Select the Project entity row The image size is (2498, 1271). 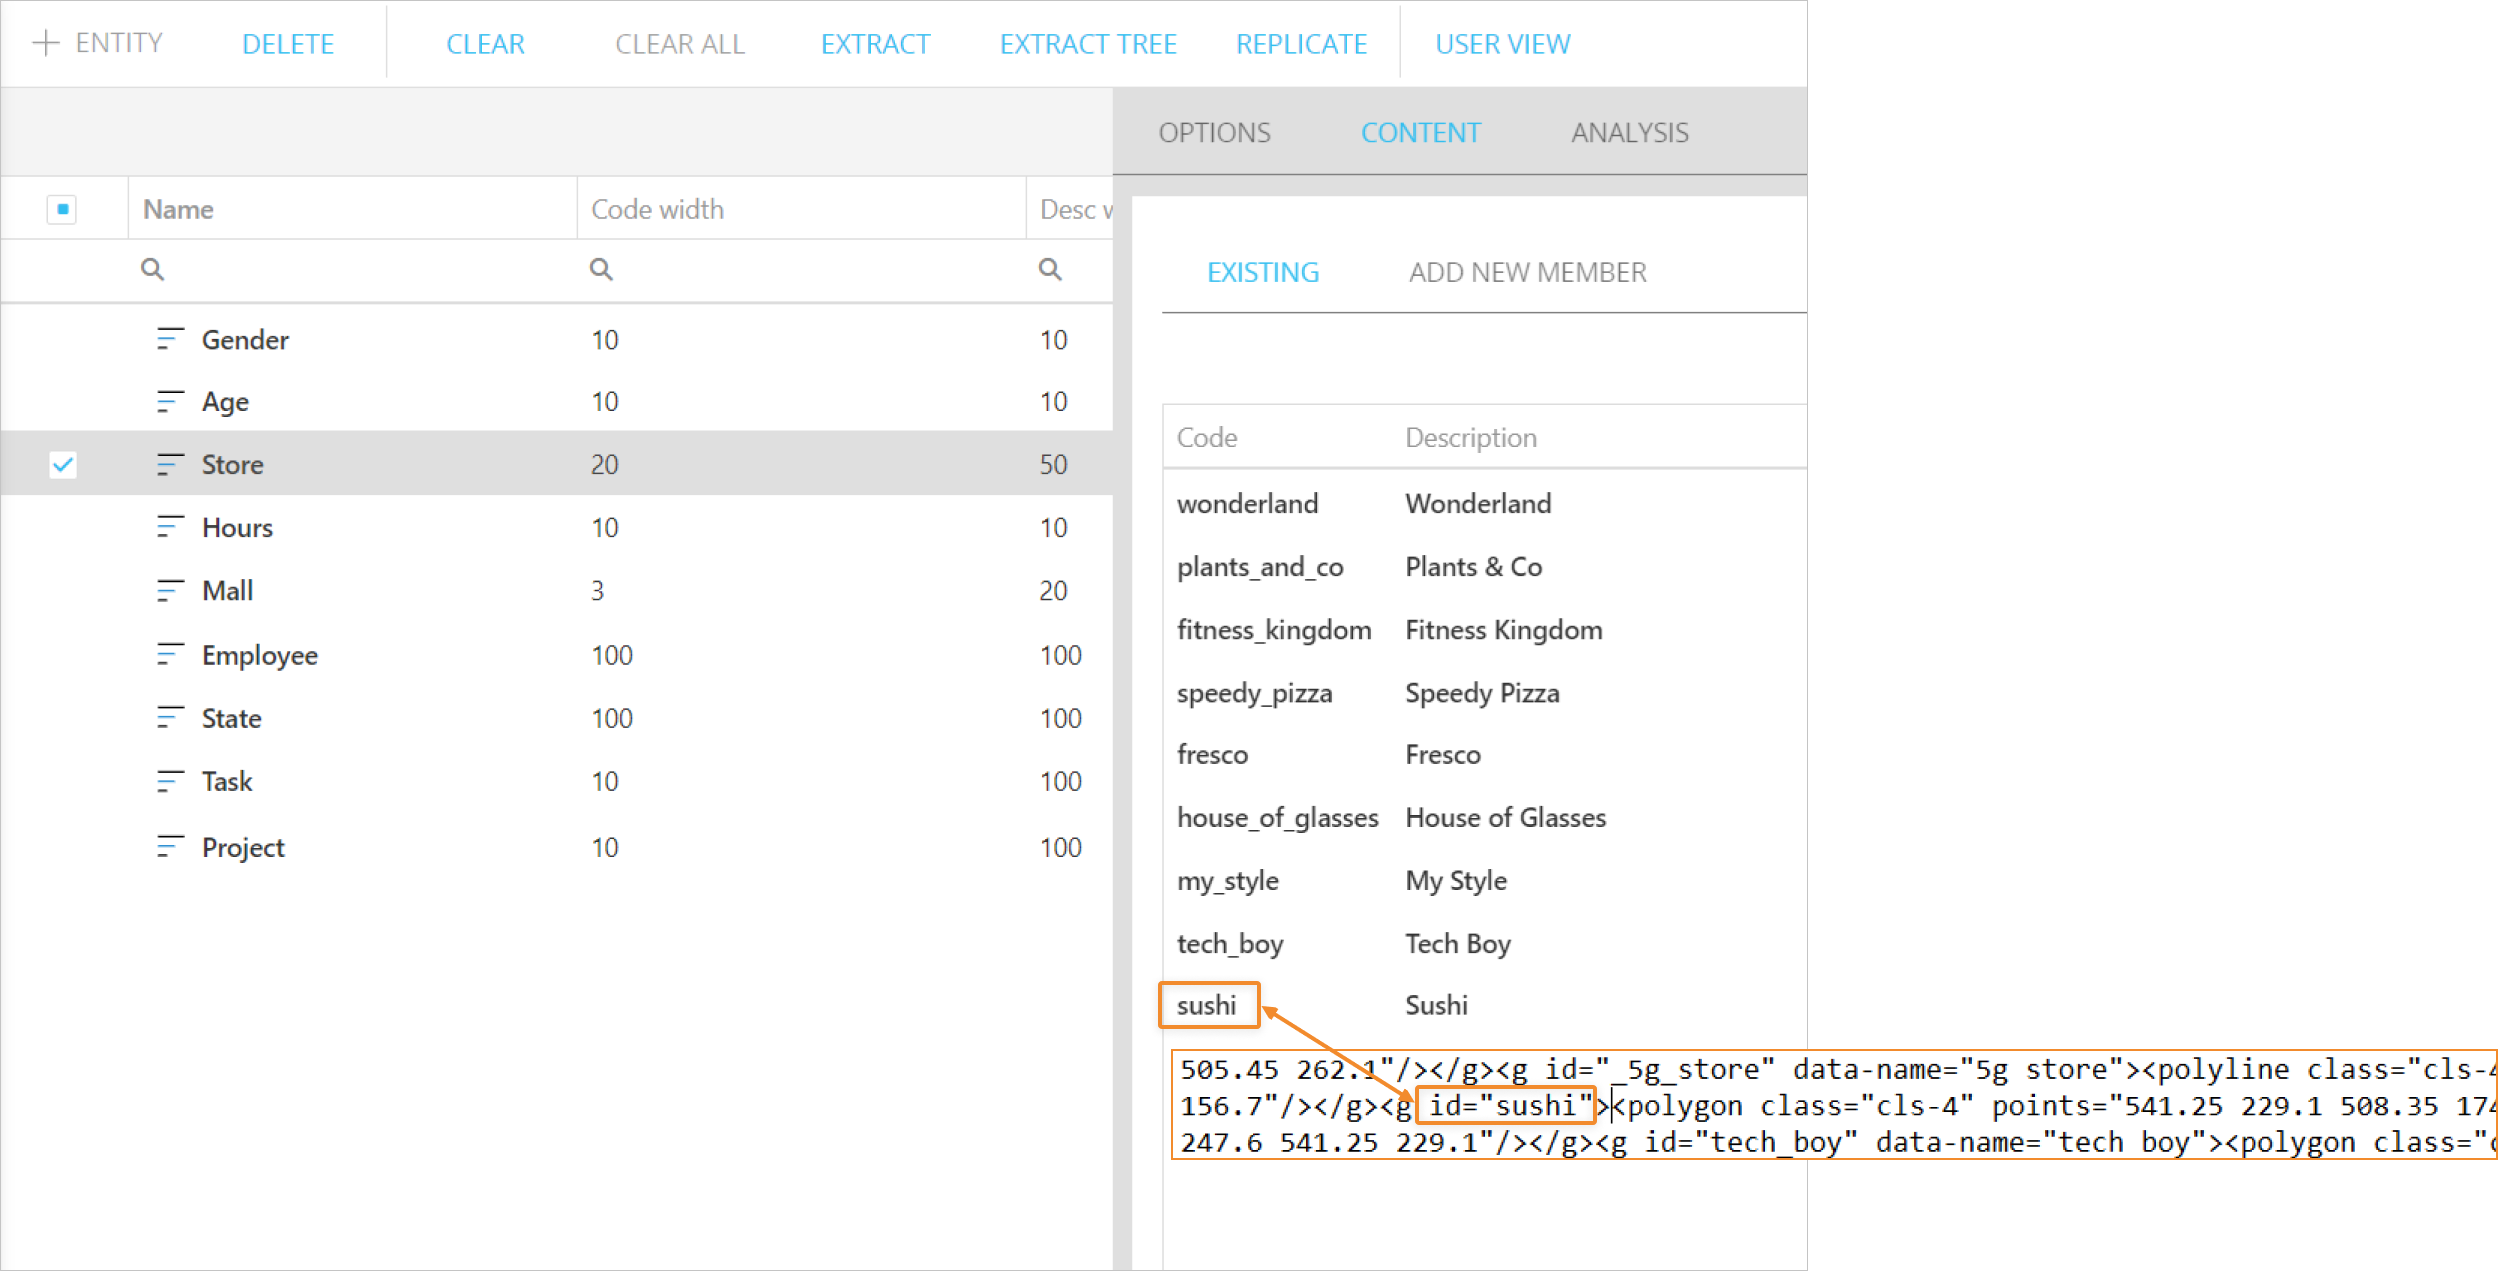(x=556, y=847)
